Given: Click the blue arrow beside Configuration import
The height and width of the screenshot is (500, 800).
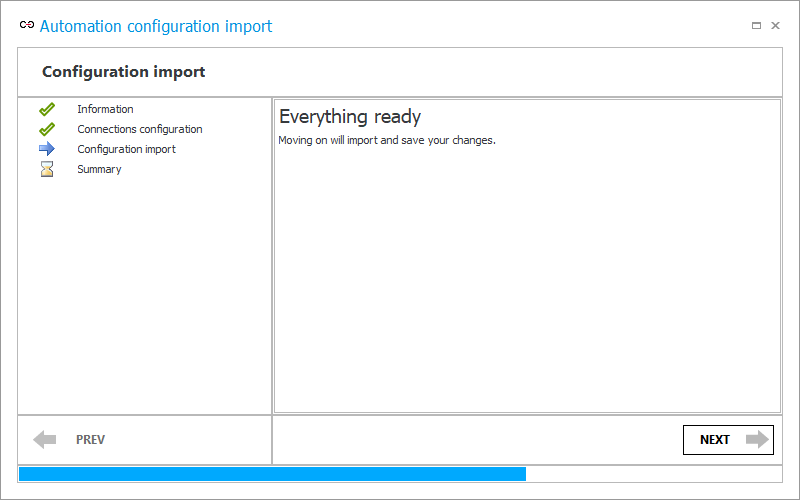Looking at the screenshot, I should pos(47,149).
